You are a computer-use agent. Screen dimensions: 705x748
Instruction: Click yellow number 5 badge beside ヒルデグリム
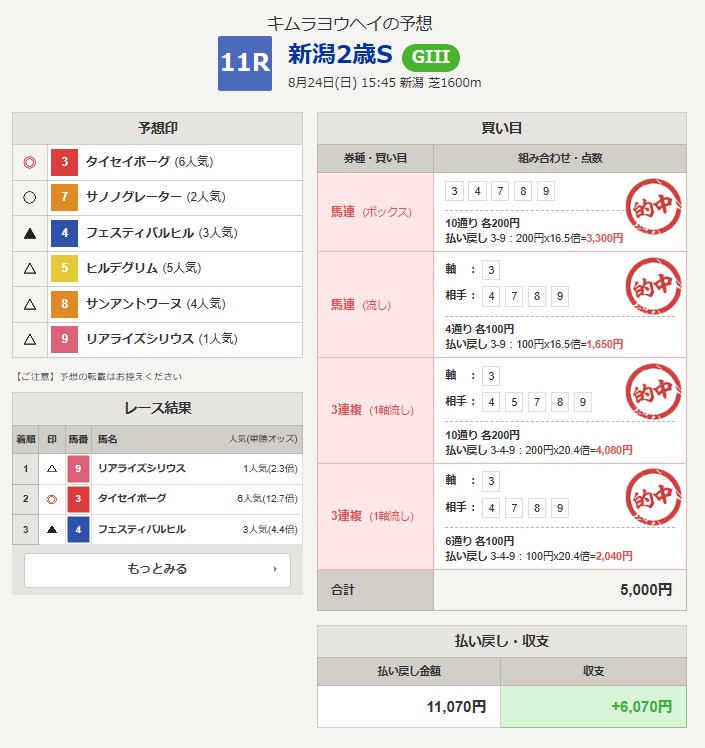64,268
